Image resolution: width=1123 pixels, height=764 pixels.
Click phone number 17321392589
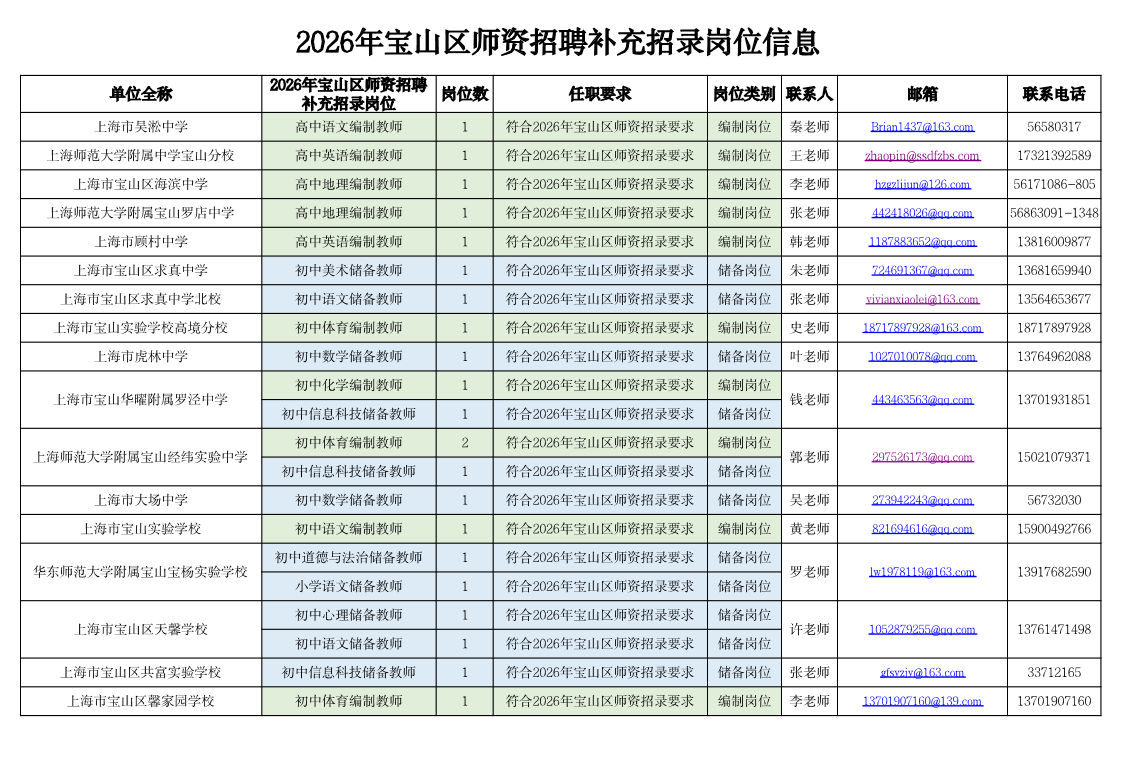(1054, 155)
